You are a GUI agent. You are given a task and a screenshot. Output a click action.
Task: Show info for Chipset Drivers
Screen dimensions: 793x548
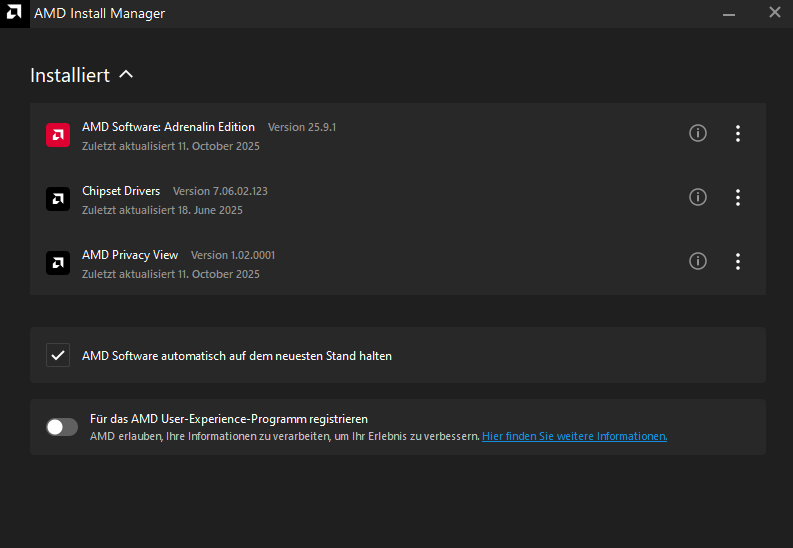tap(698, 197)
